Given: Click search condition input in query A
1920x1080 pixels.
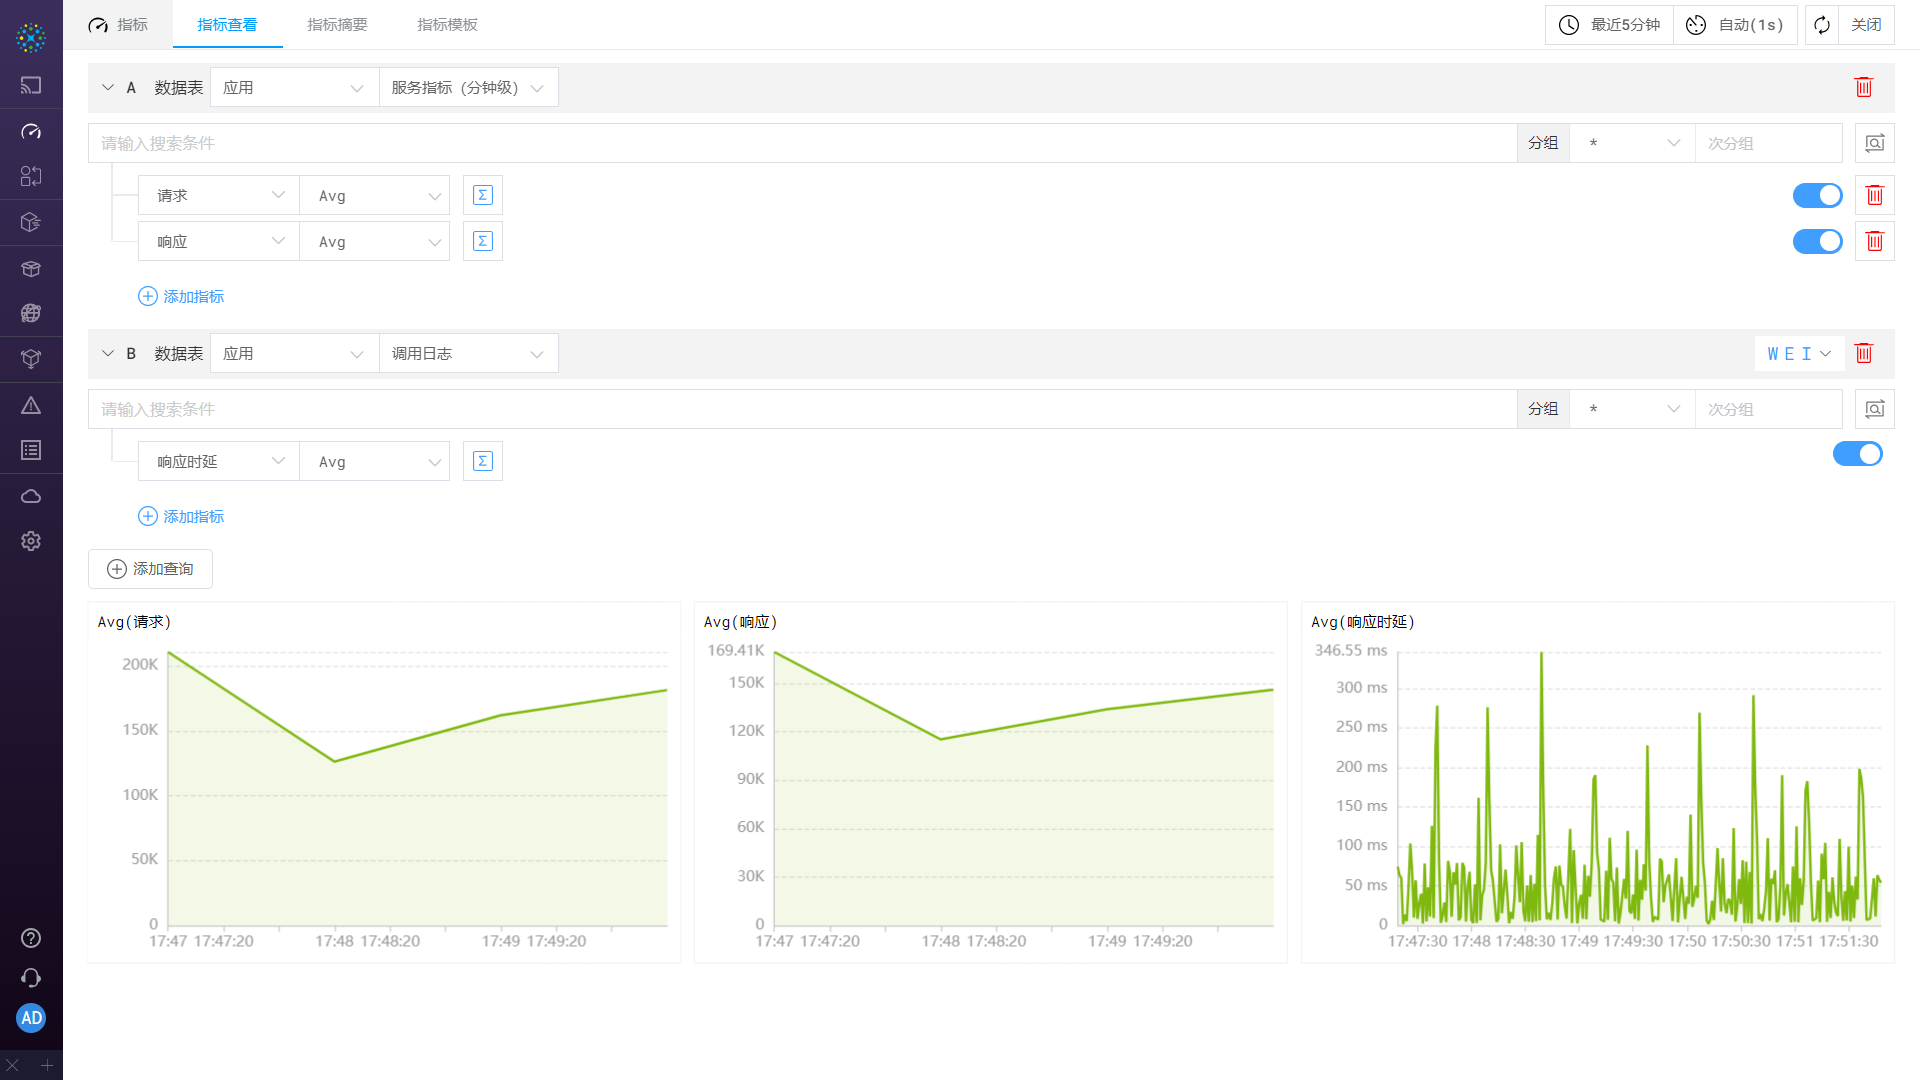Looking at the screenshot, I should (x=800, y=143).
